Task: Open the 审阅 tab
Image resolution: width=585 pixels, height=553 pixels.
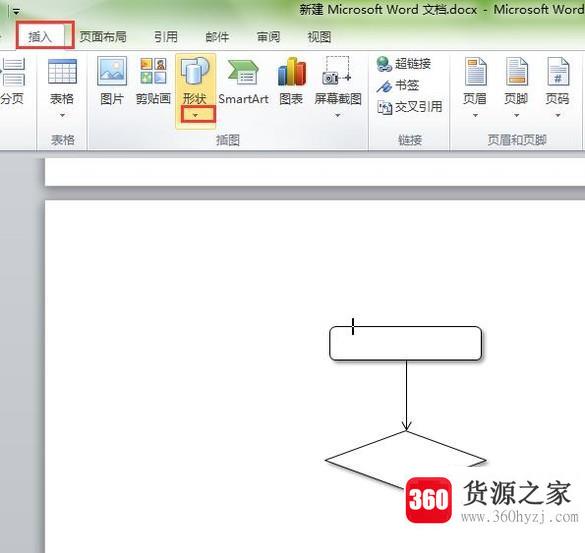Action: coord(268,37)
